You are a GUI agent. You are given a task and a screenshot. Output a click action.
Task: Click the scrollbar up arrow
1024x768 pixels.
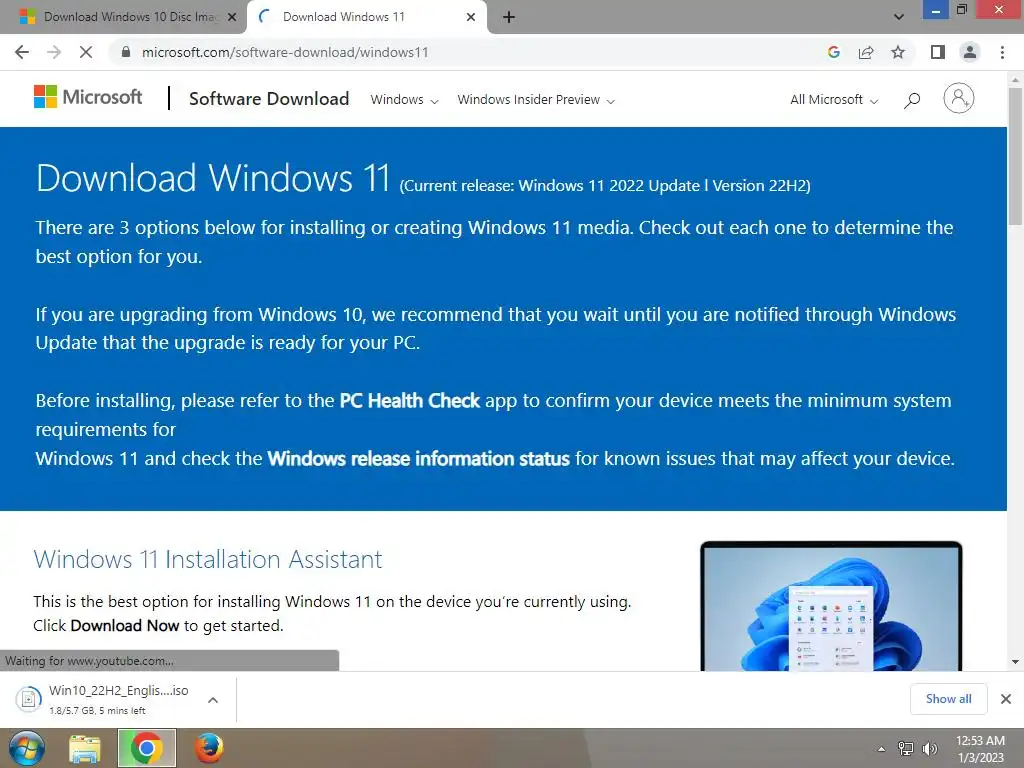tap(1015, 80)
